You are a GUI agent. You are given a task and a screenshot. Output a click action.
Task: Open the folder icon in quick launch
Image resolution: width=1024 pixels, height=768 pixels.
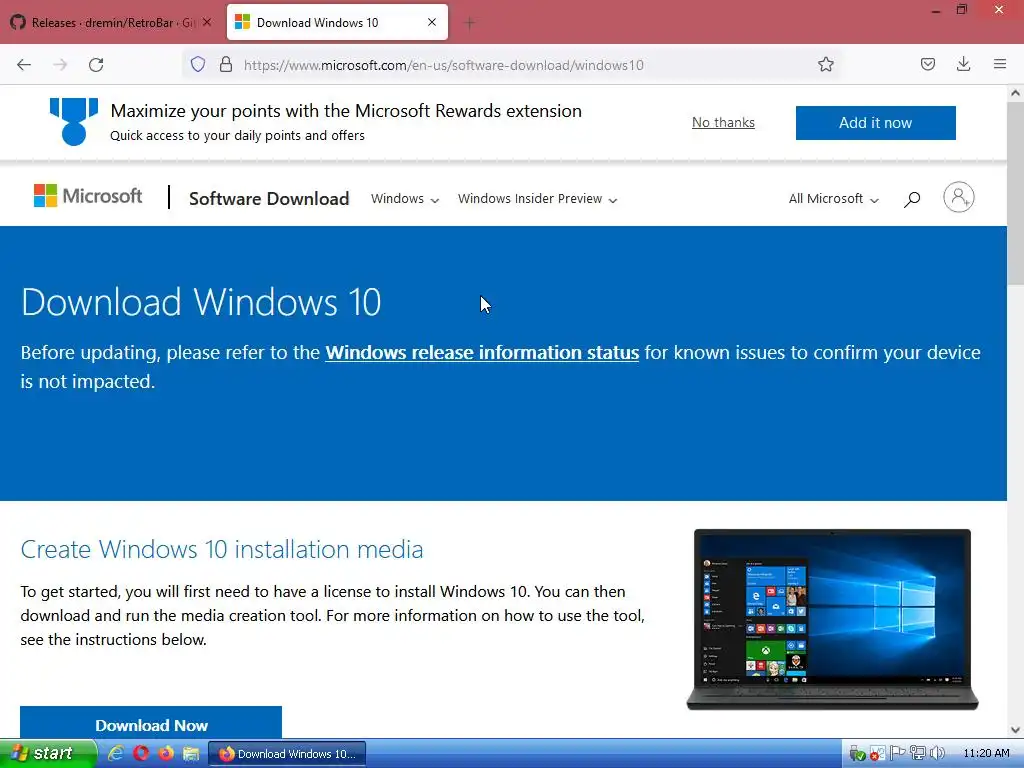click(x=191, y=754)
